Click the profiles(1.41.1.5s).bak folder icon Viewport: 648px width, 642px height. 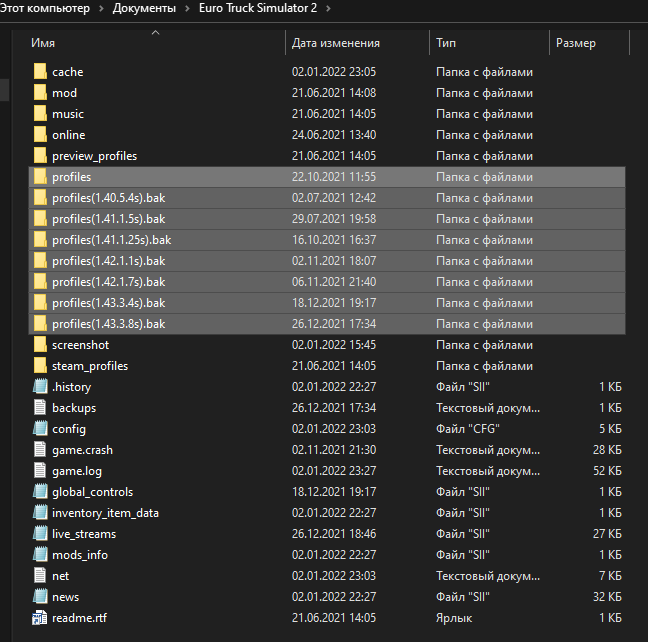(40, 219)
